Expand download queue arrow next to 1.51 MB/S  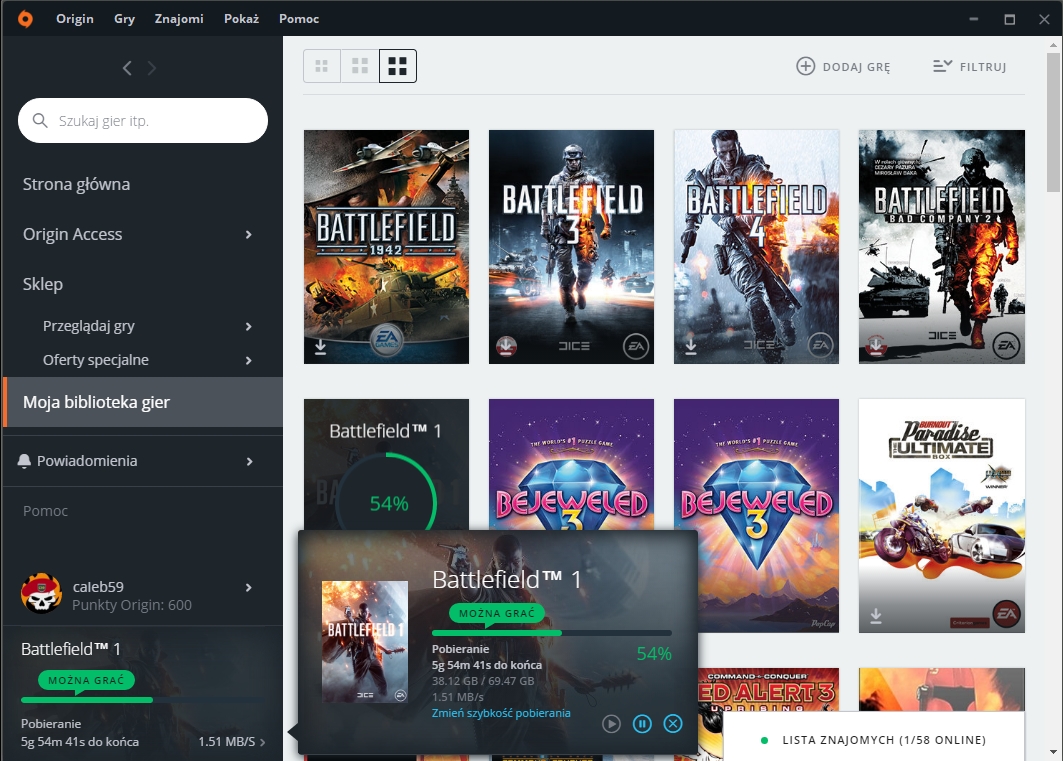point(262,742)
